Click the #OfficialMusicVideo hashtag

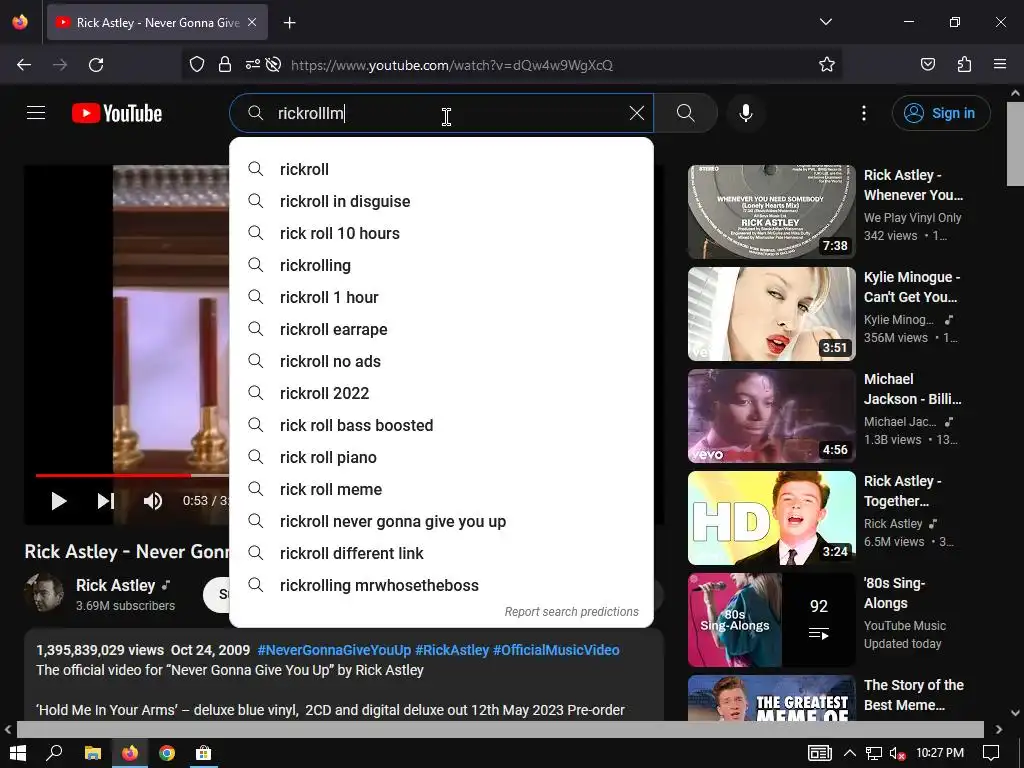pos(556,650)
